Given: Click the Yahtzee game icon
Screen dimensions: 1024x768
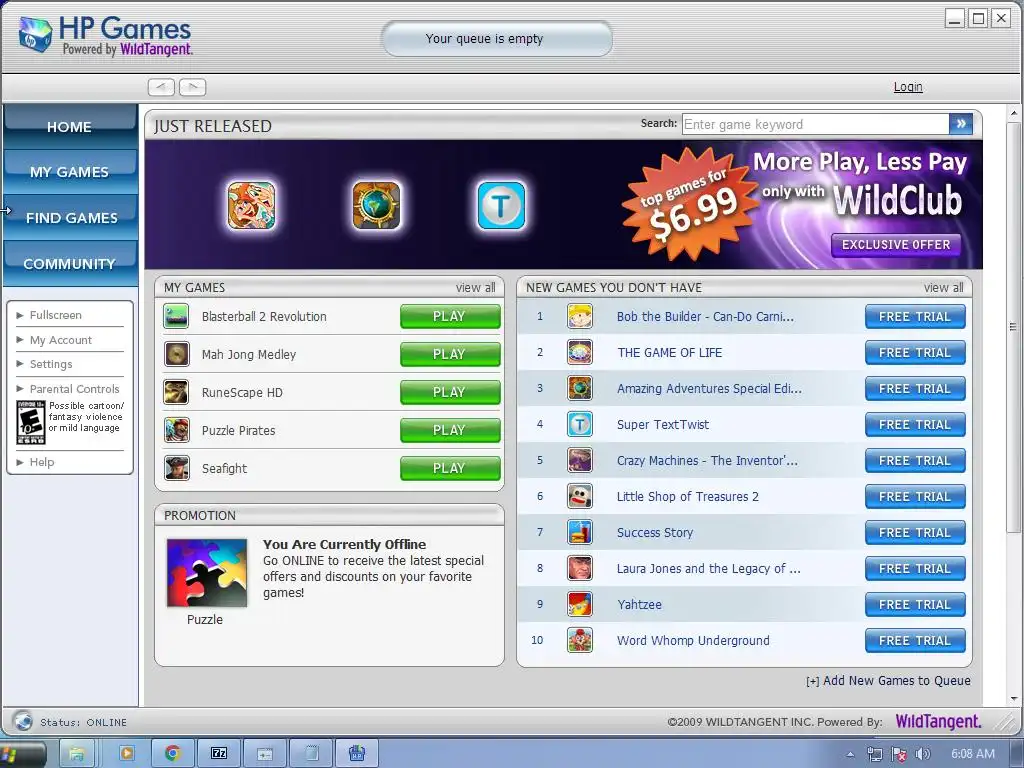Looking at the screenshot, I should [x=580, y=604].
